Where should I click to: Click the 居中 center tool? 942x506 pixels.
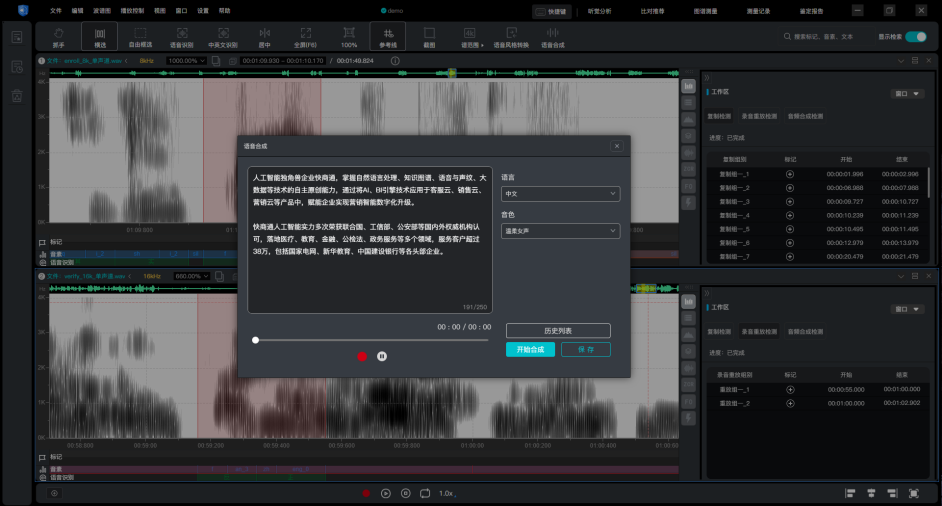click(x=264, y=37)
